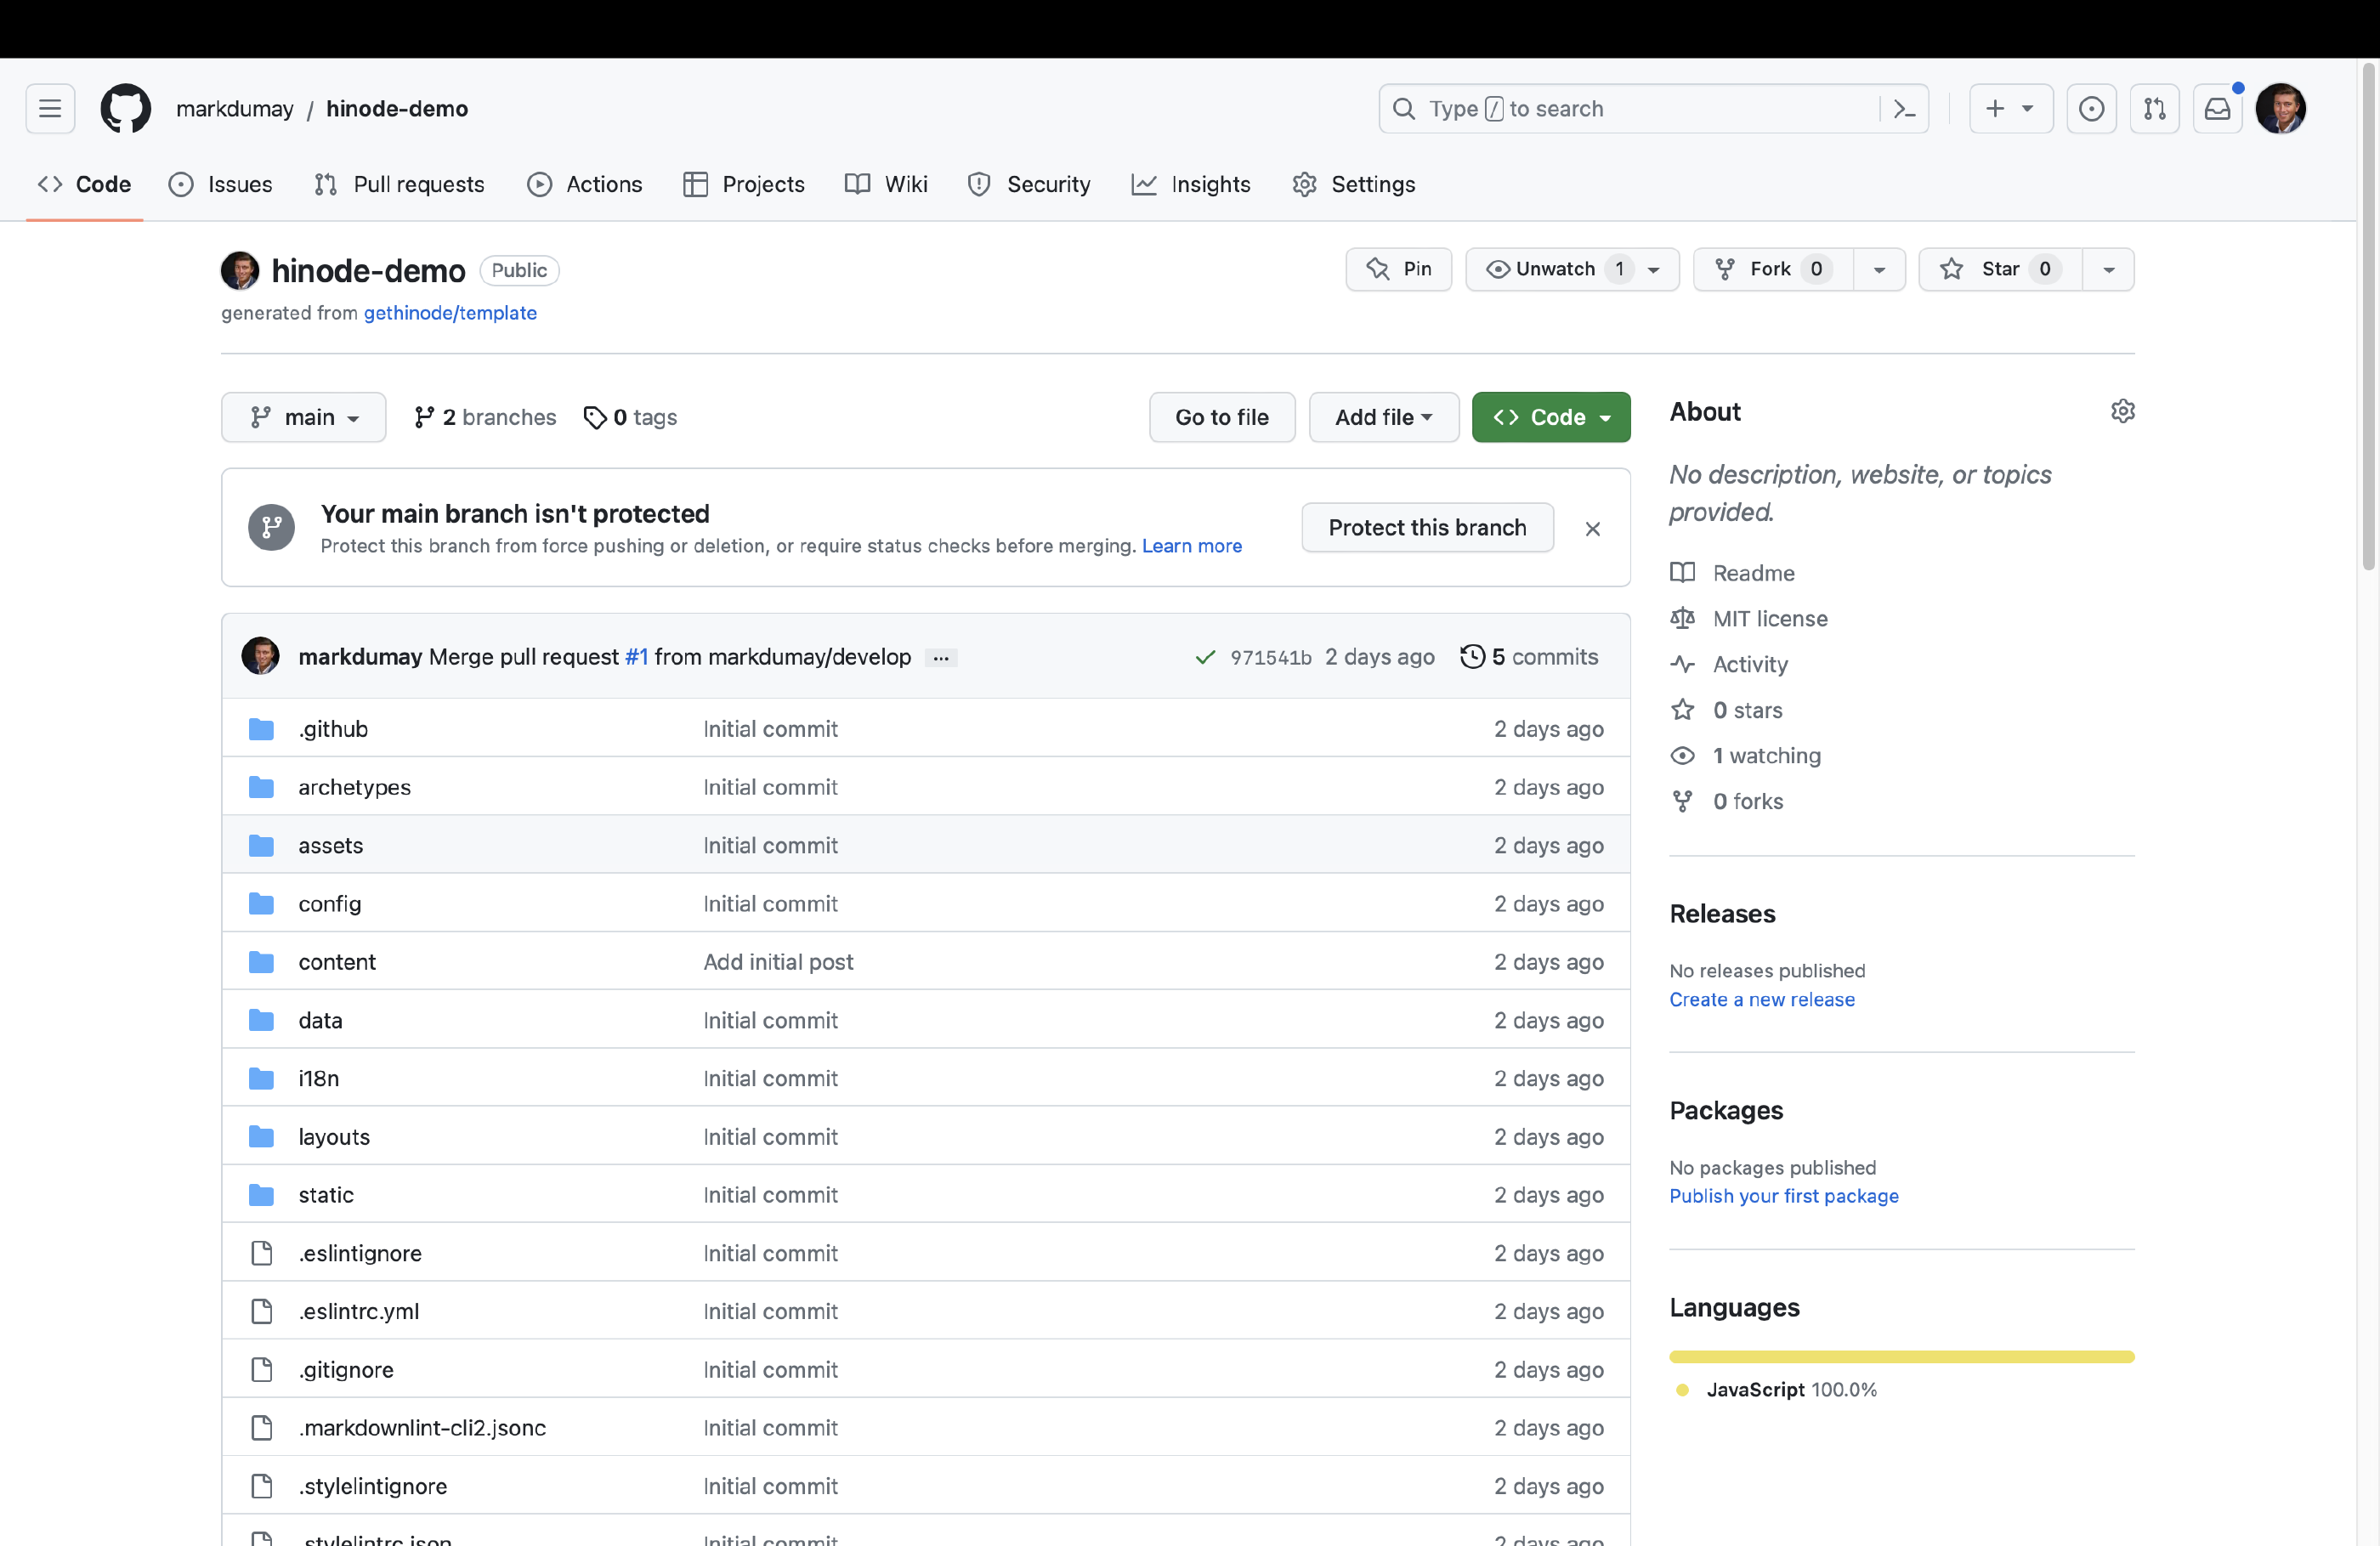The image size is (2380, 1546).
Task: Click the issues icon in top header
Action: [x=2091, y=108]
